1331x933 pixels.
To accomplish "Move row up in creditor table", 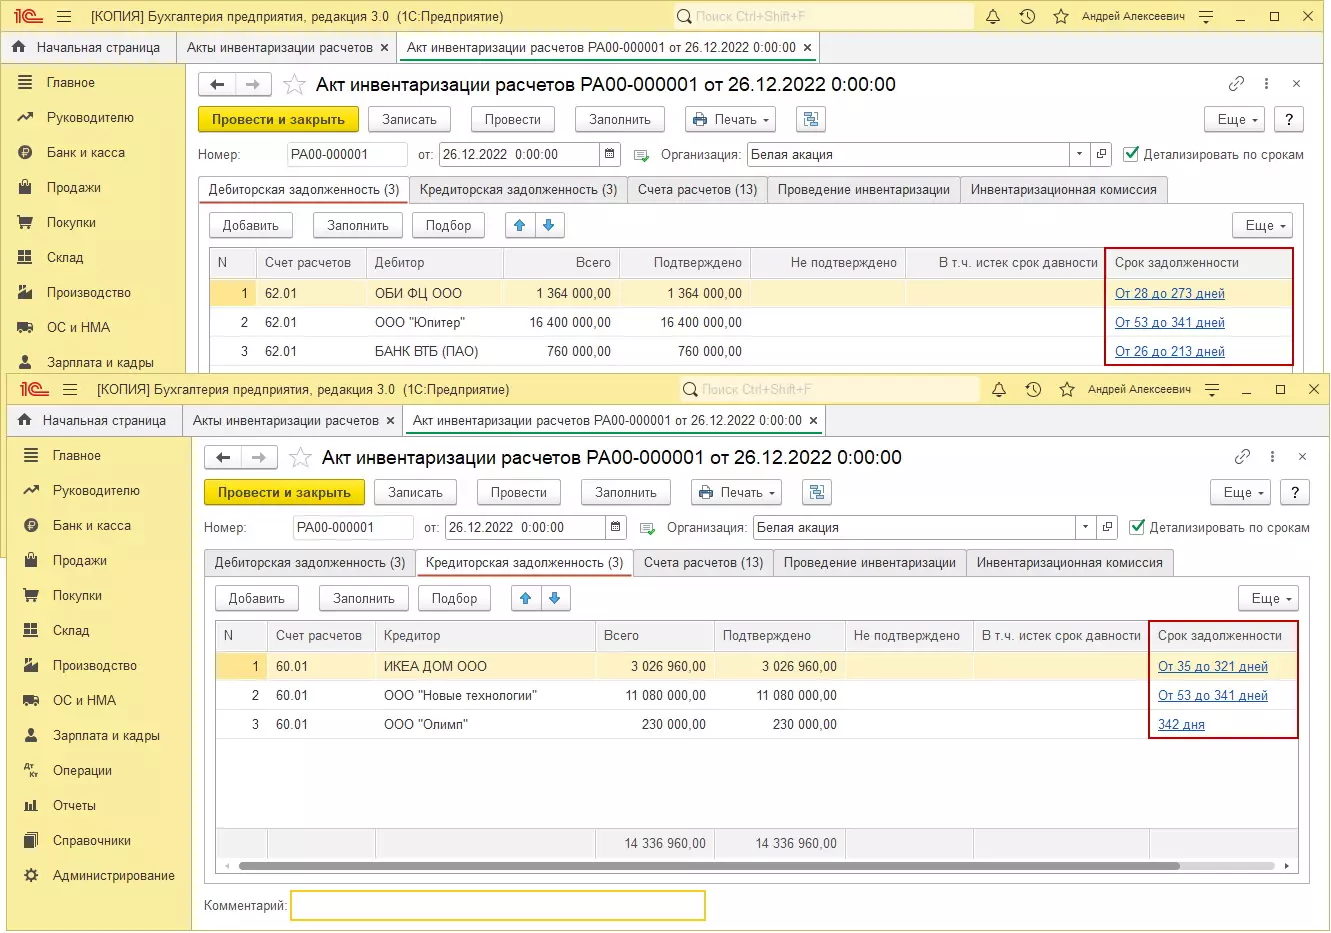I will click(x=525, y=599).
